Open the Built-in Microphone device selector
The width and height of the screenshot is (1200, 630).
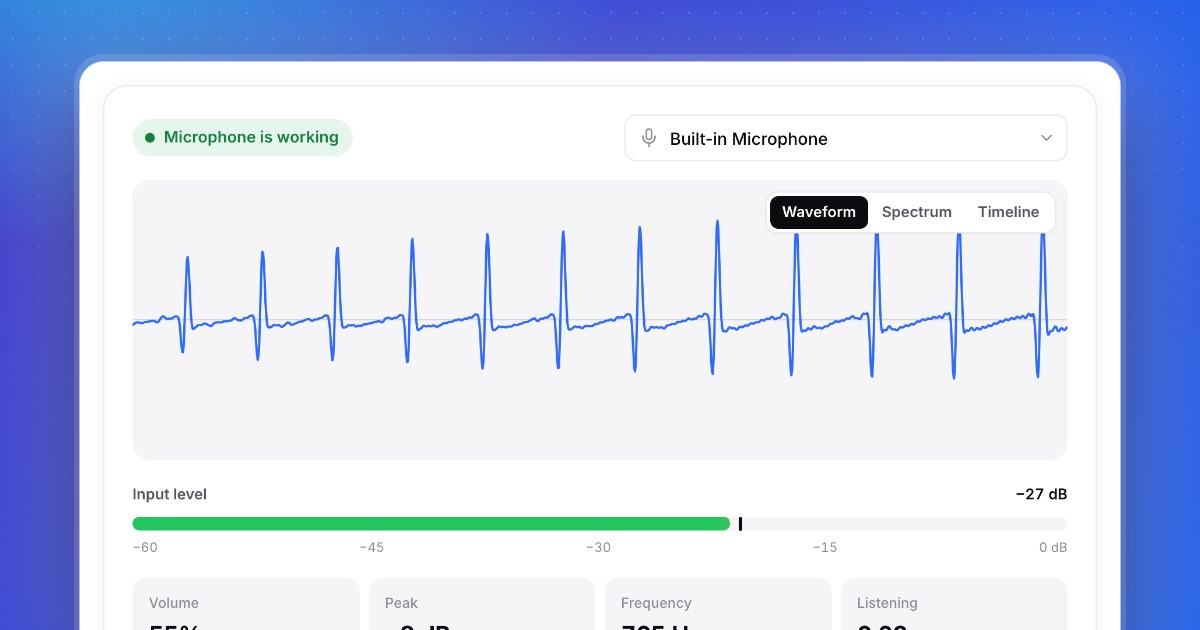tap(846, 138)
